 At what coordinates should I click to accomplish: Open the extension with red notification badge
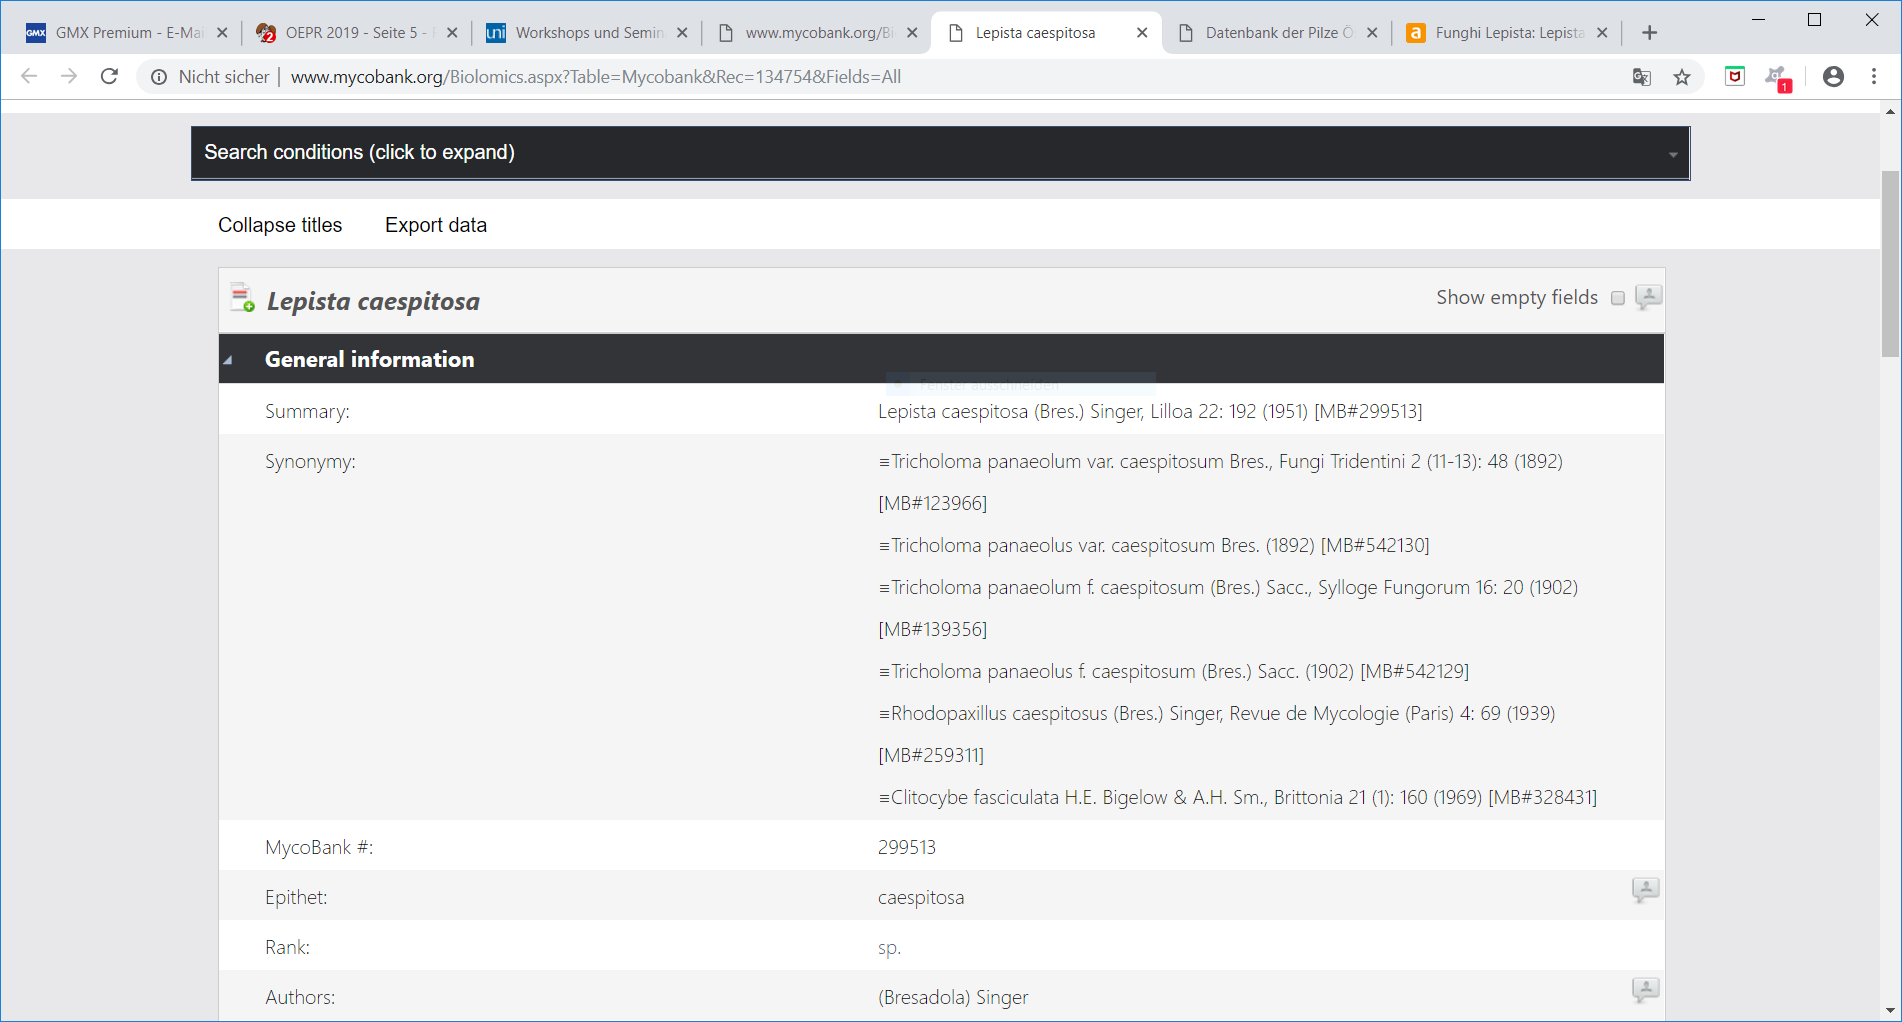[x=1777, y=77]
